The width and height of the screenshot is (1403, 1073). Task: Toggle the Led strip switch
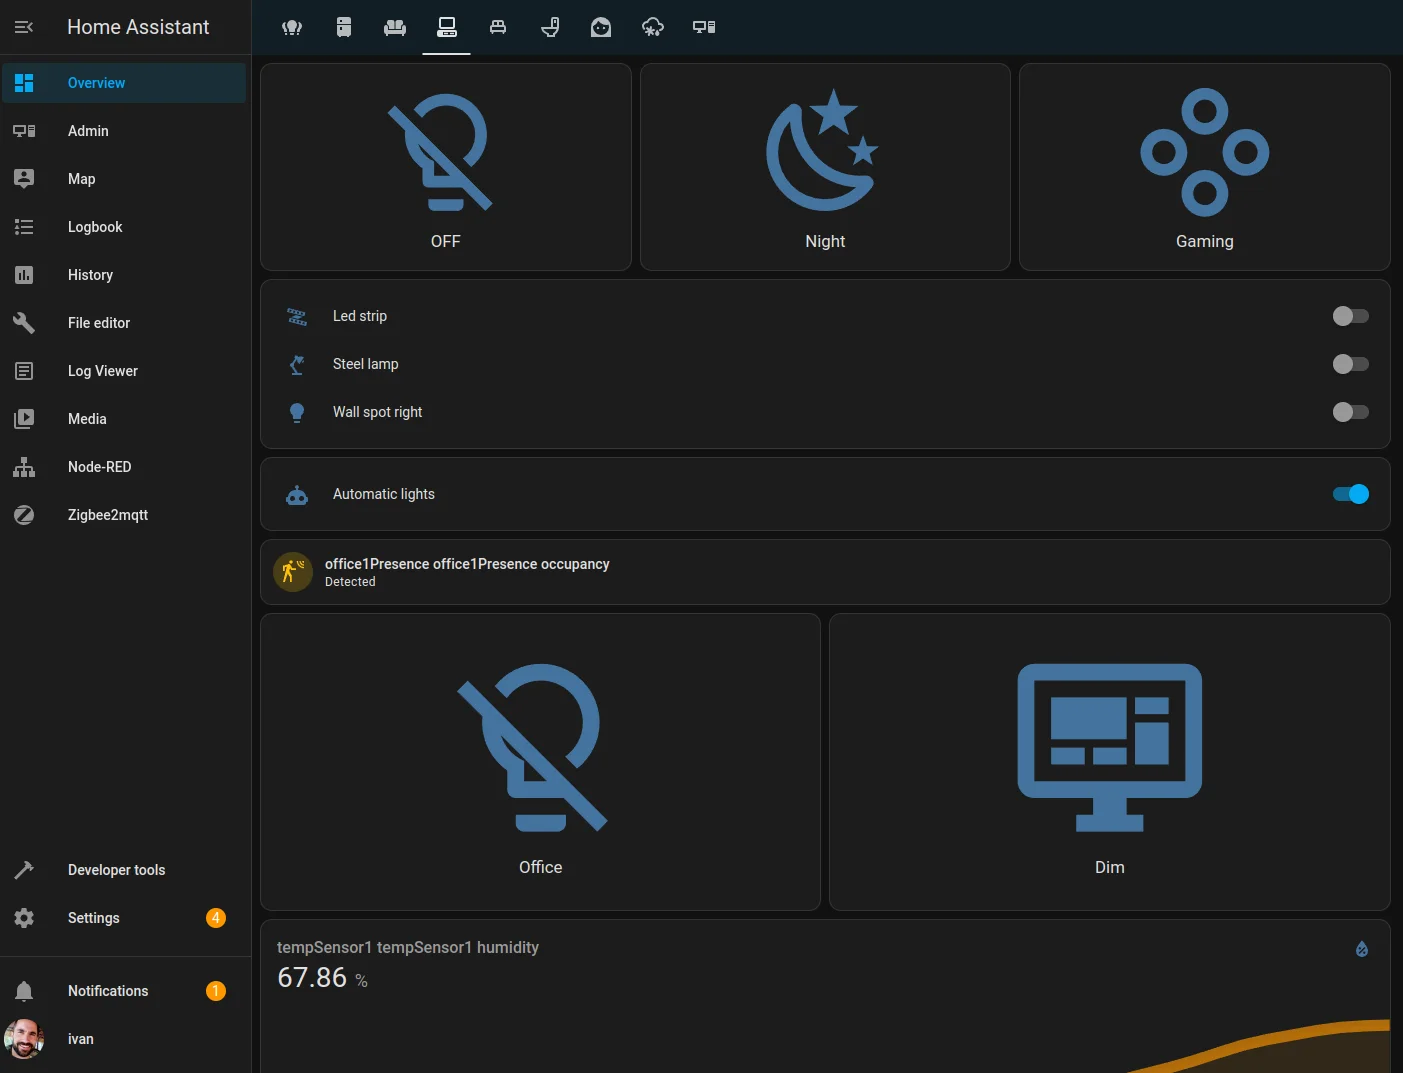[1350, 316]
